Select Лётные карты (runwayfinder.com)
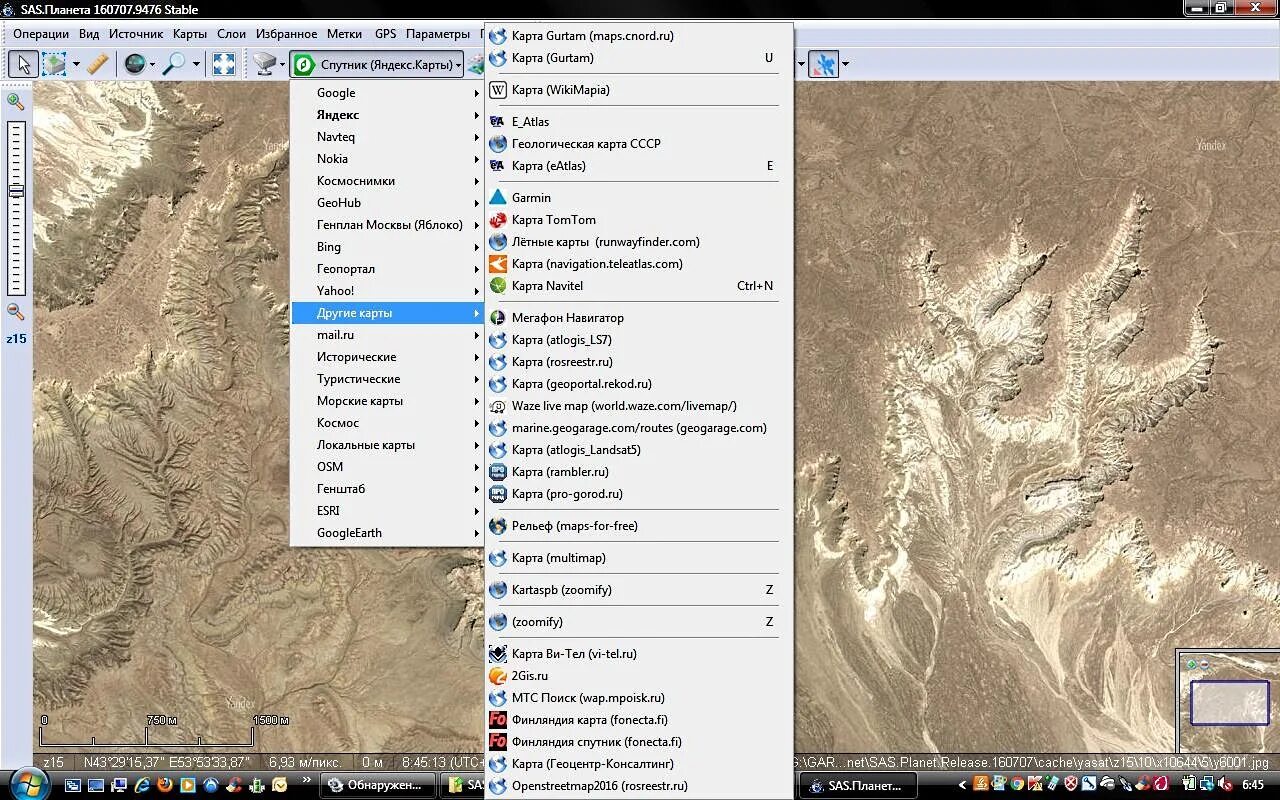The width and height of the screenshot is (1280, 800). (x=638, y=242)
